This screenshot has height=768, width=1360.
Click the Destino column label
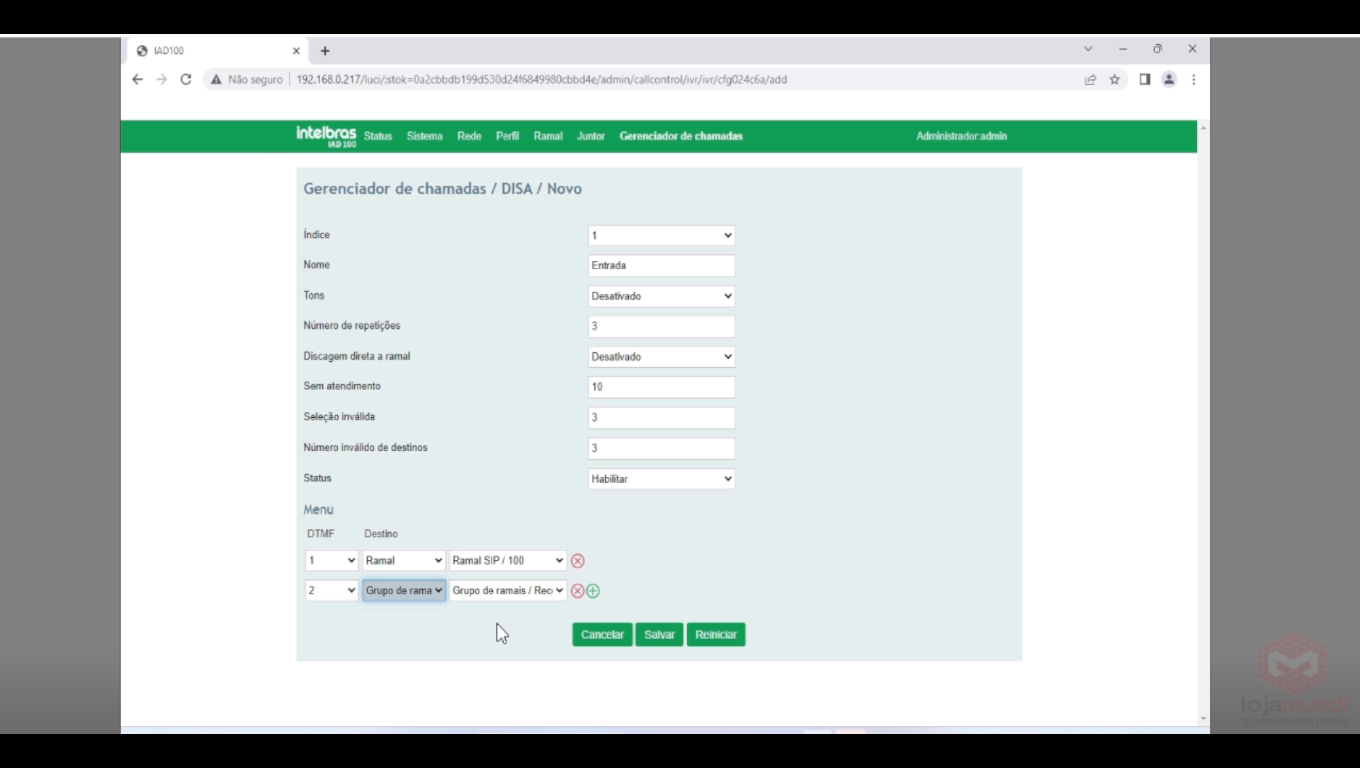(381, 534)
